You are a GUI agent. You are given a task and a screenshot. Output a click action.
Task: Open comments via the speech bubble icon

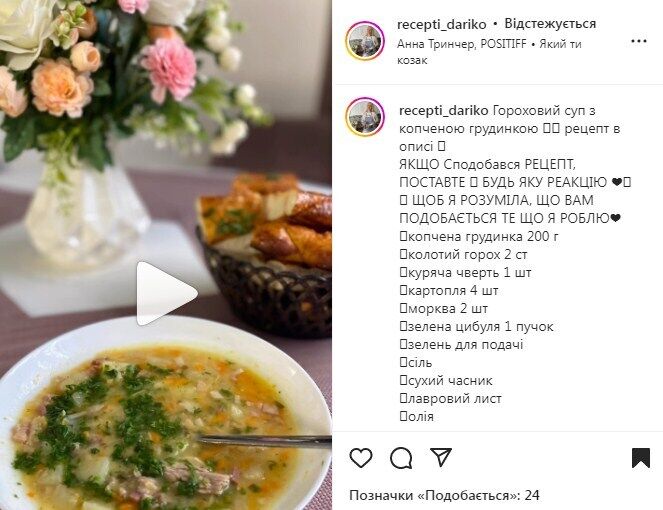click(x=401, y=458)
